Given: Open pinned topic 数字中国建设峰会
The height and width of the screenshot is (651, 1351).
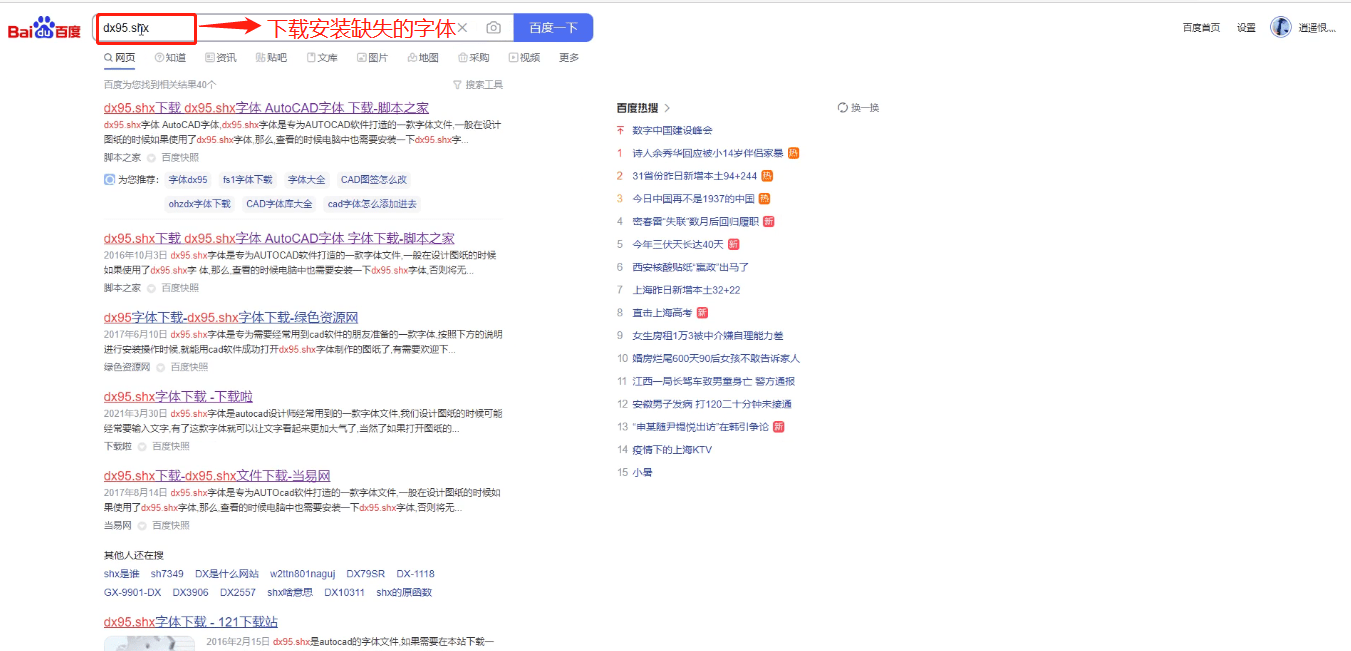Looking at the screenshot, I should [x=672, y=130].
